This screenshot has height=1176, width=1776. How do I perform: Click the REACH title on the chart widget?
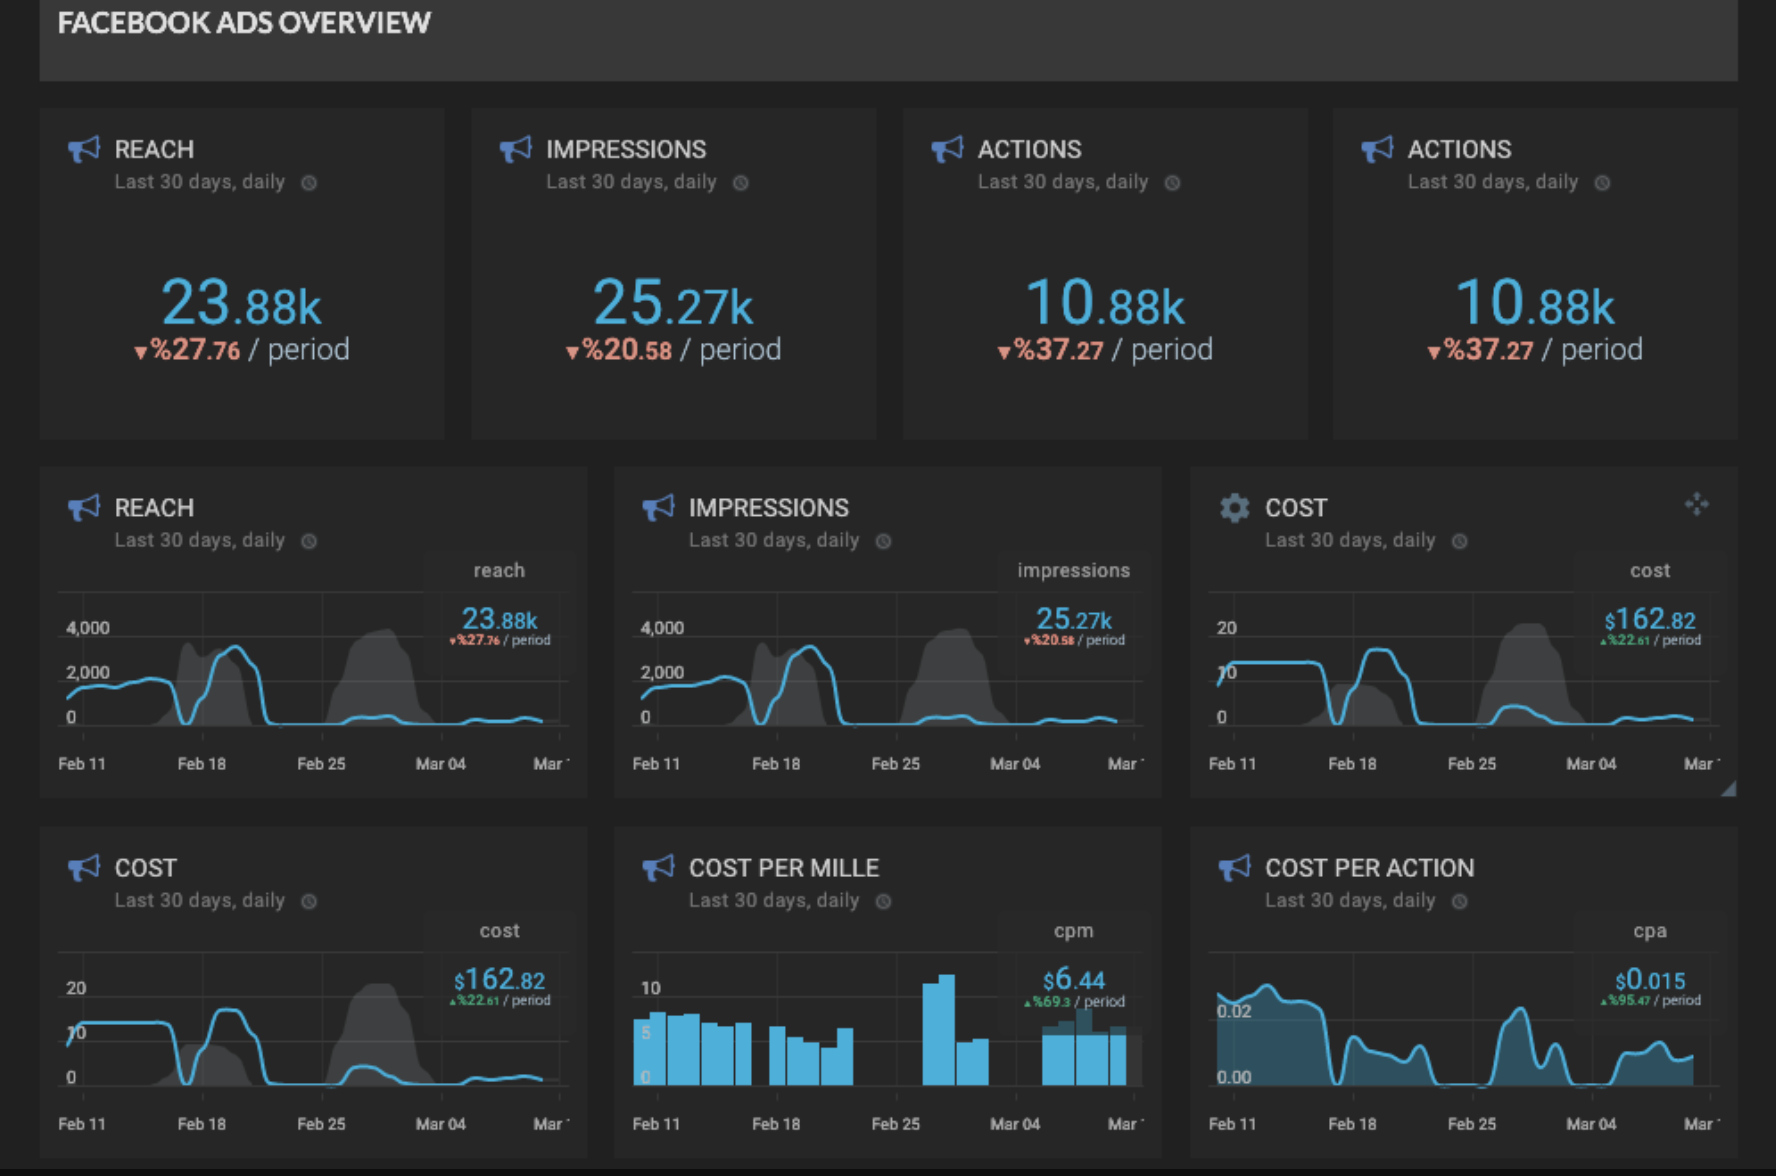[154, 508]
